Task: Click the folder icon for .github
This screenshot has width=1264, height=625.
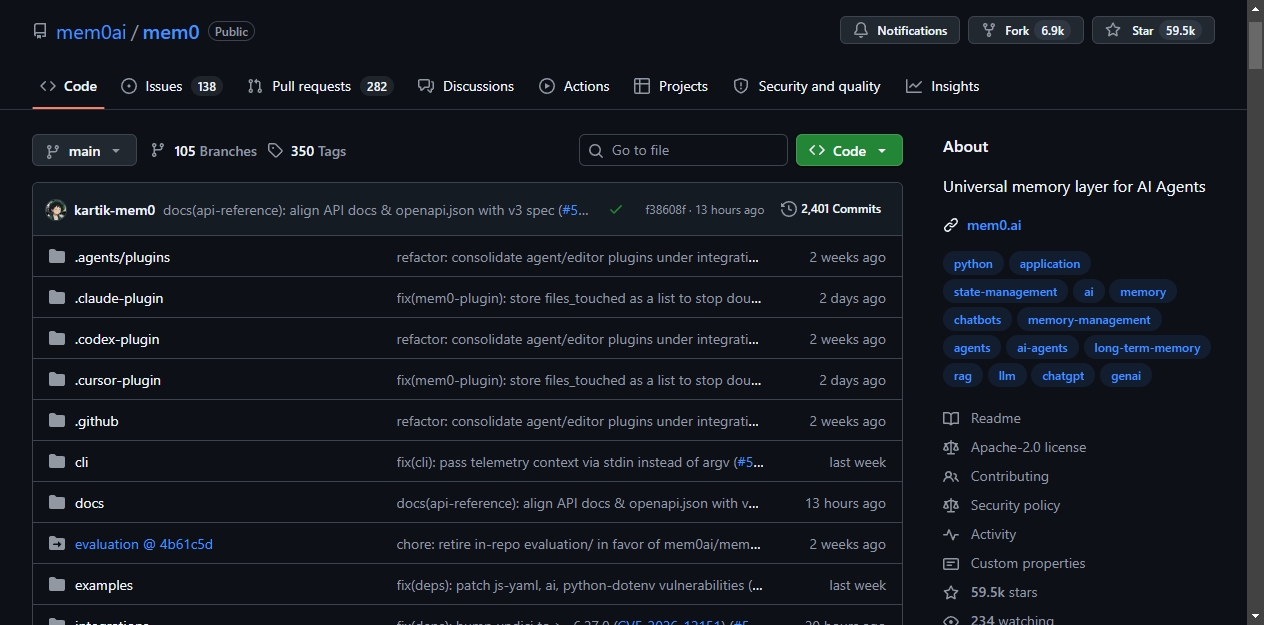Action: 57,421
